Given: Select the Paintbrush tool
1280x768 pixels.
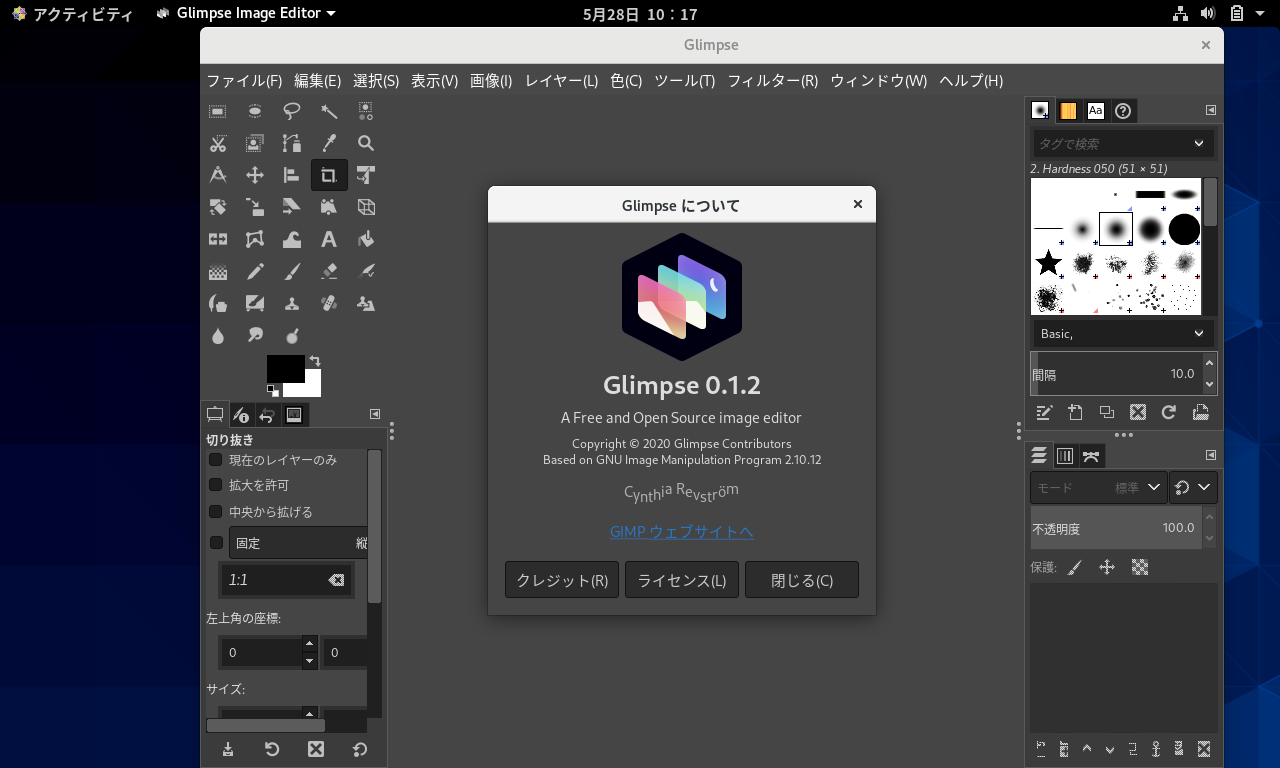Looking at the screenshot, I should tap(292, 271).
